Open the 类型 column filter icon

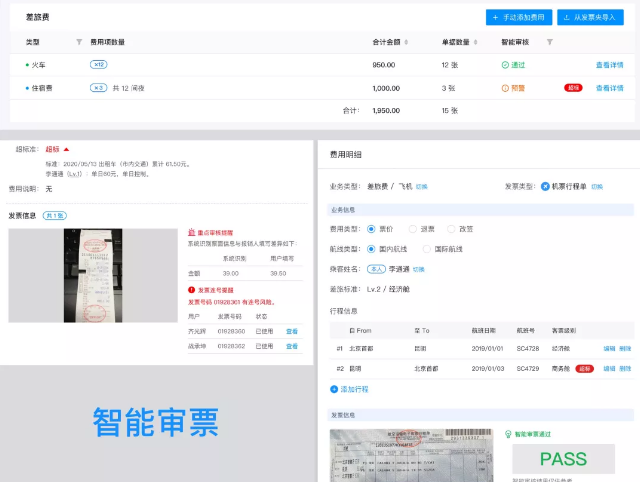pyautogui.click(x=79, y=42)
